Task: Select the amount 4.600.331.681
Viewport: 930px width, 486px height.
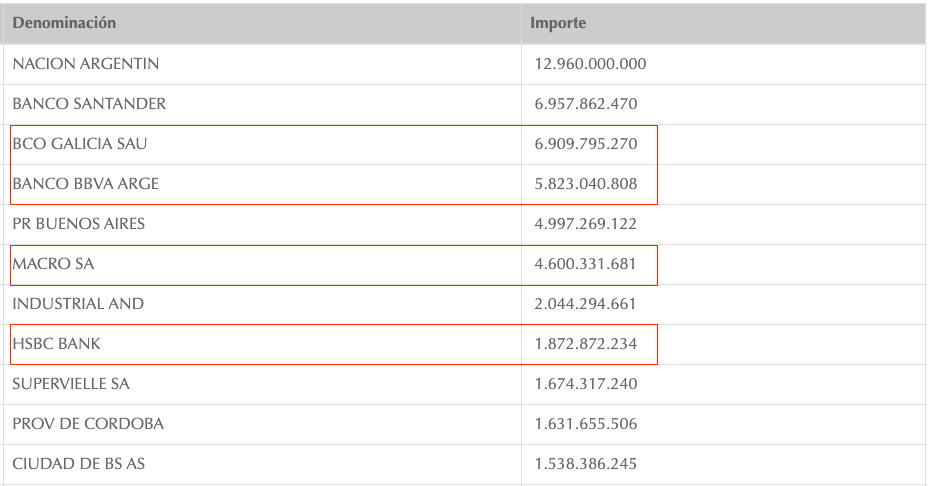Action: [x=585, y=263]
